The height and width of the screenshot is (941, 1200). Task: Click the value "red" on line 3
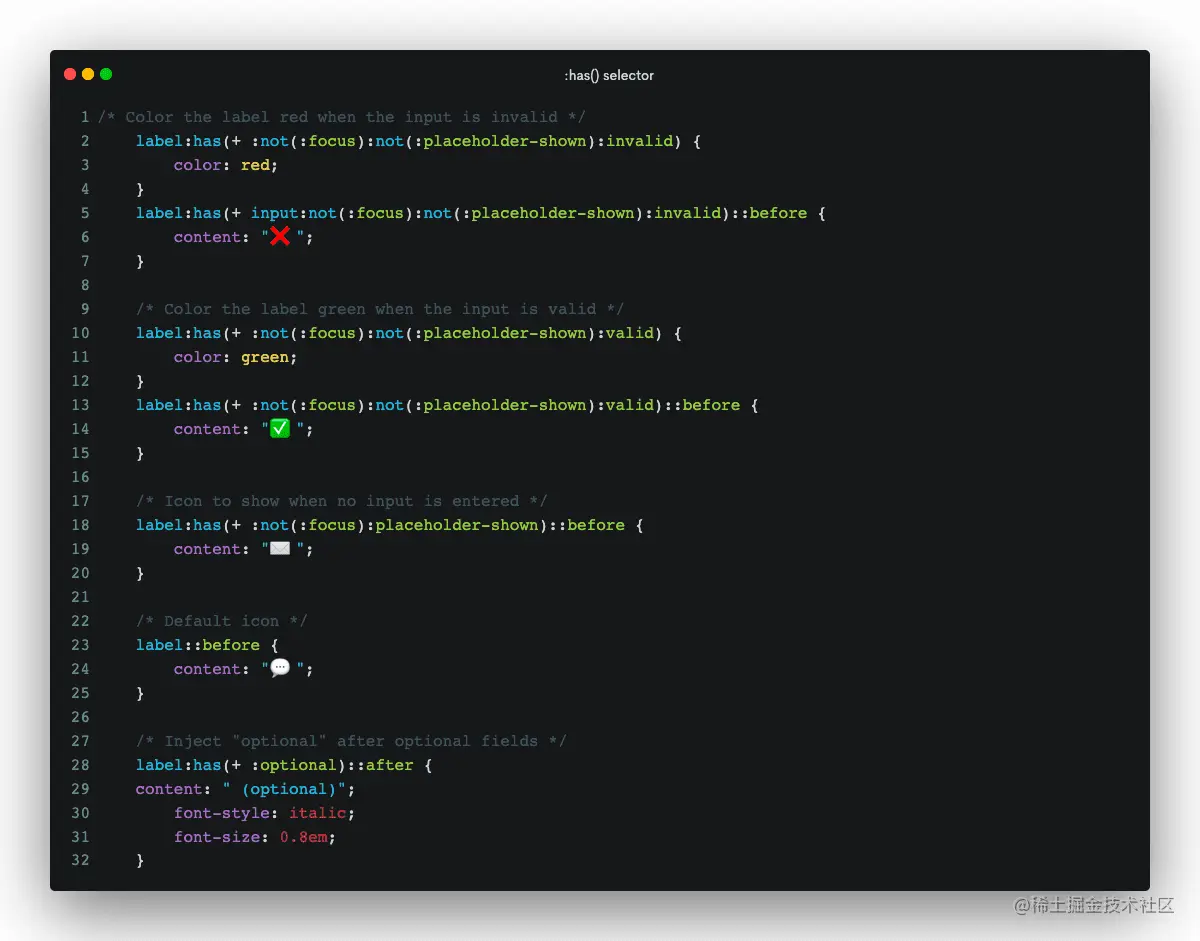click(255, 165)
